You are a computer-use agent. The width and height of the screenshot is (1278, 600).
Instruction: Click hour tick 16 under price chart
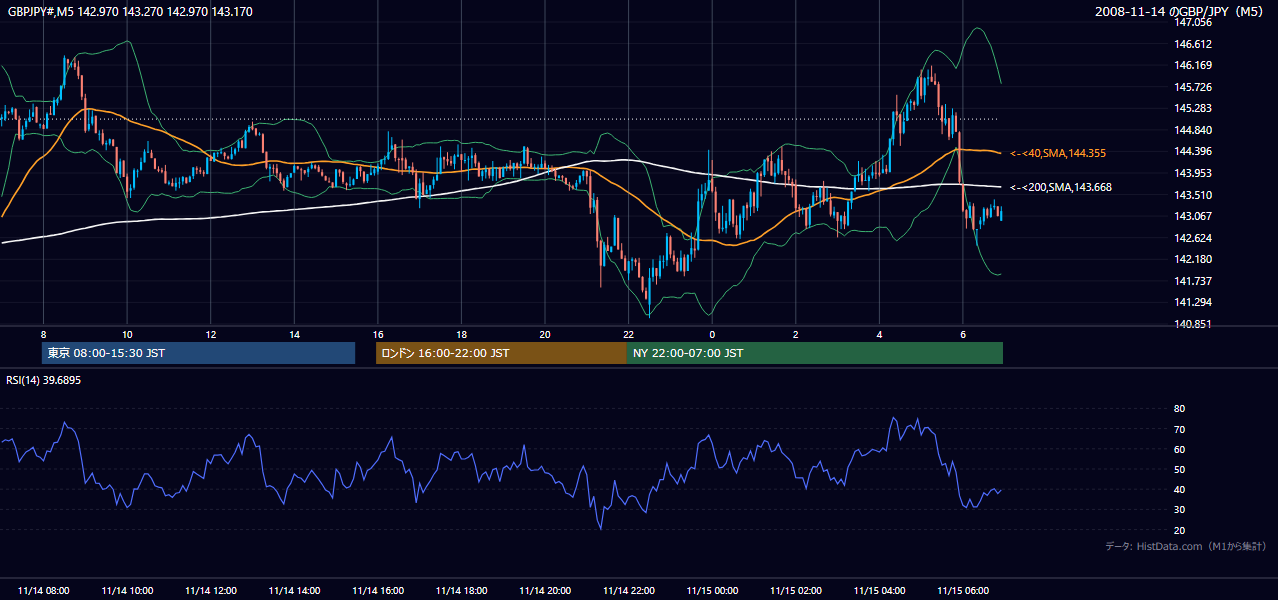click(378, 334)
